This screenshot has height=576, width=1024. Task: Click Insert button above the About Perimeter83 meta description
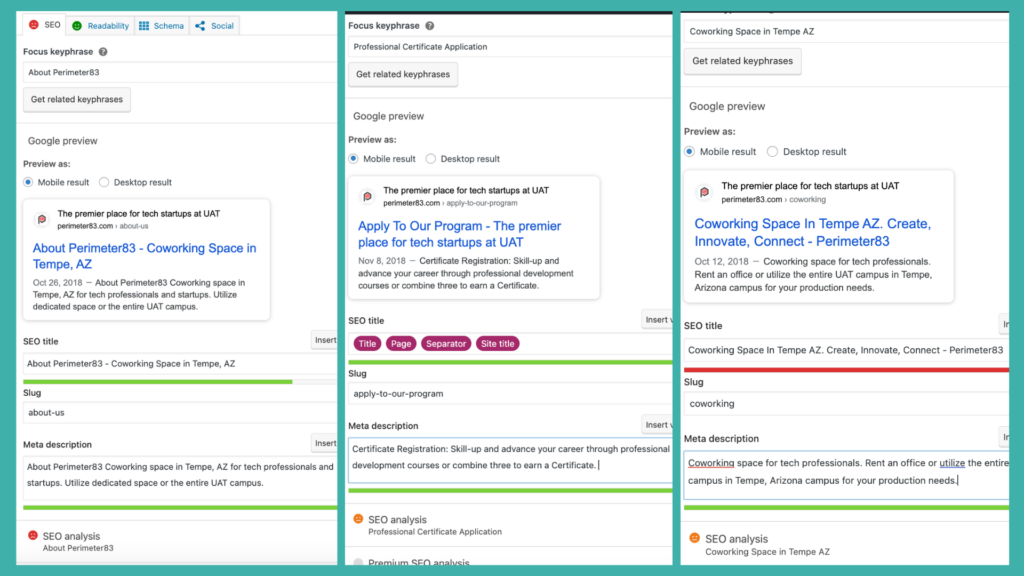pyautogui.click(x=325, y=443)
